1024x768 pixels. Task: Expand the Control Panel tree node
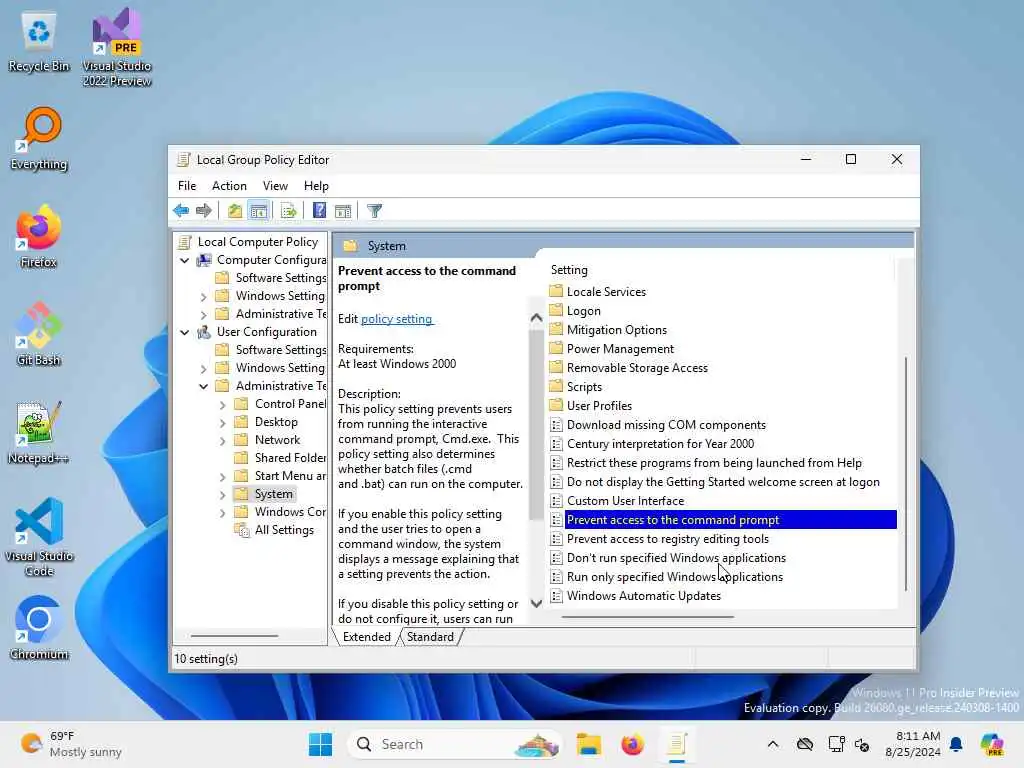pos(223,405)
